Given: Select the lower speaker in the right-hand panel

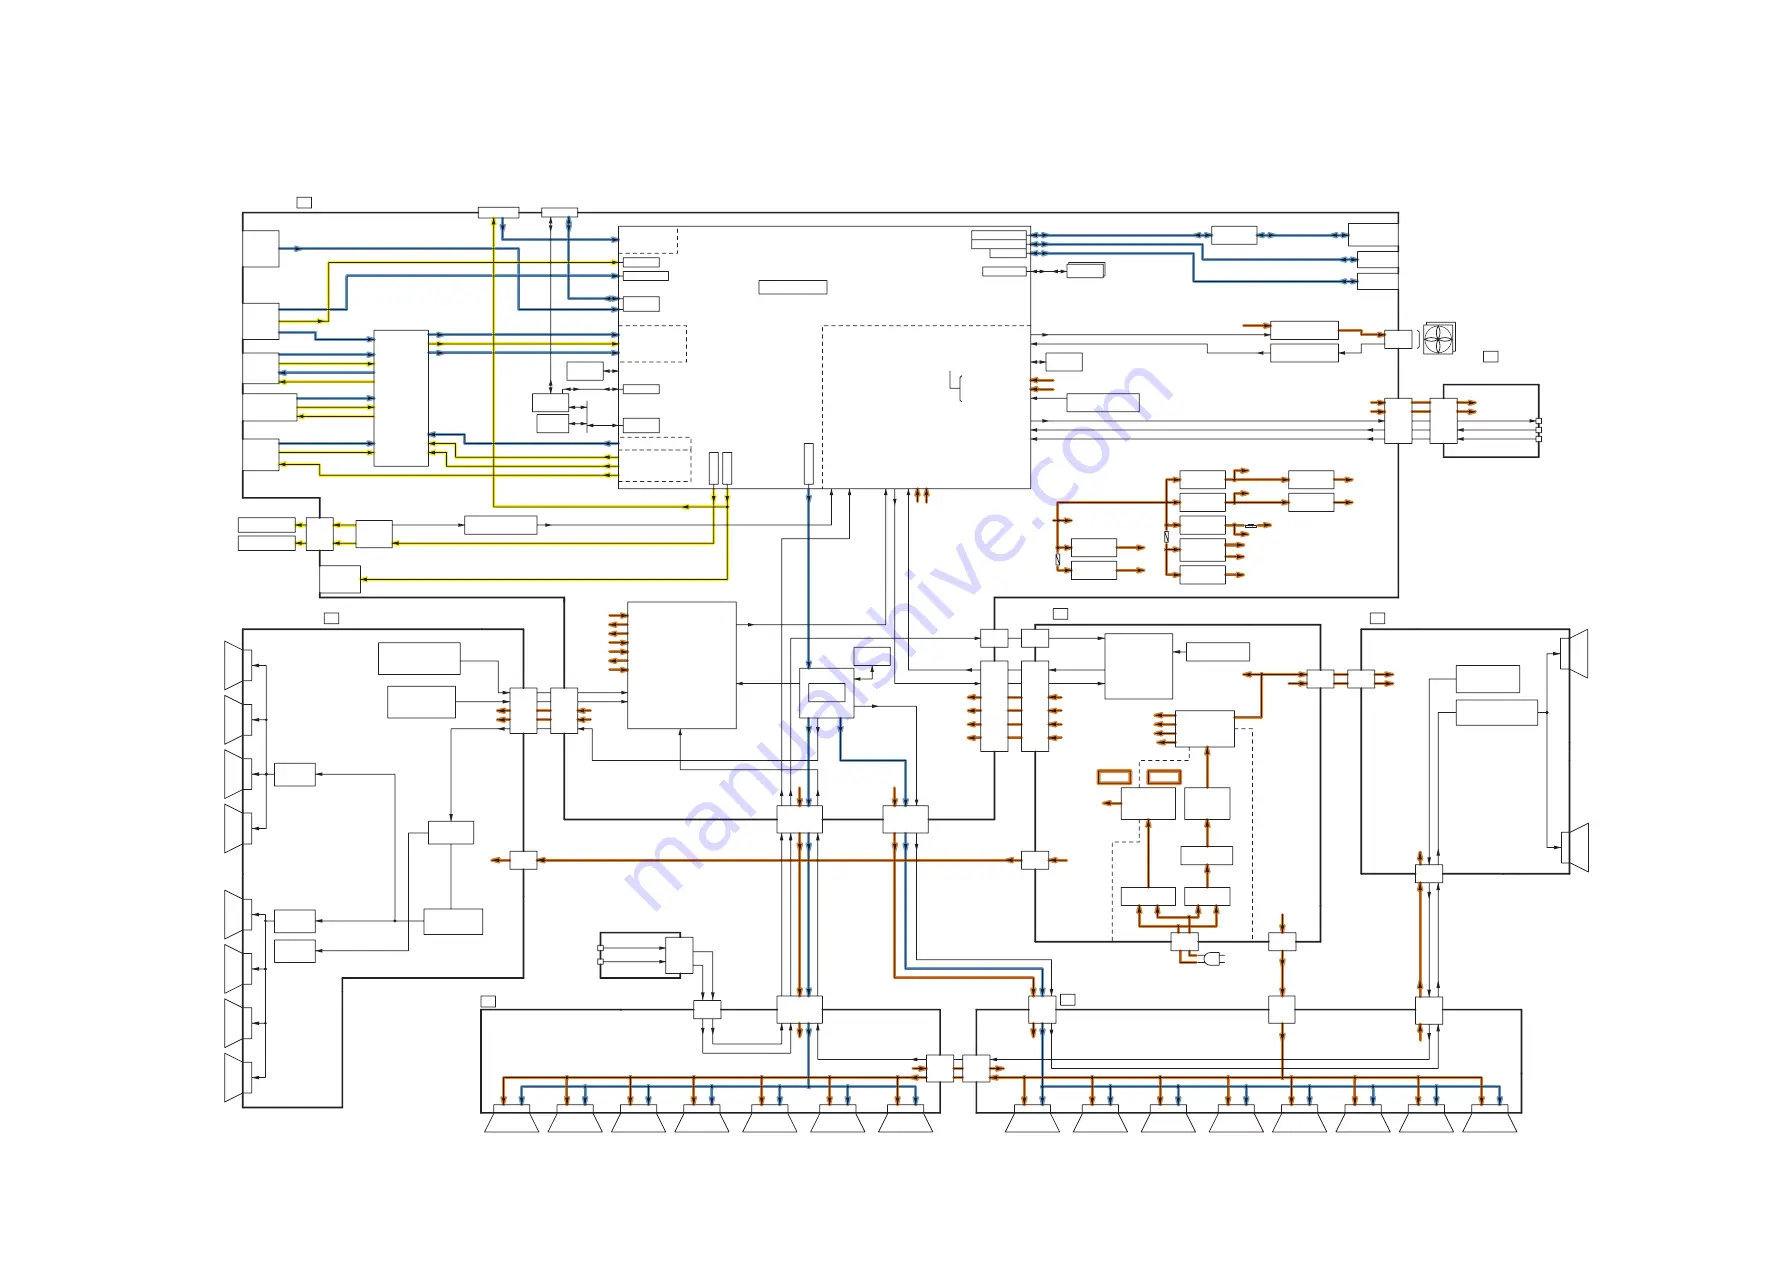Looking at the screenshot, I should tap(1574, 848).
